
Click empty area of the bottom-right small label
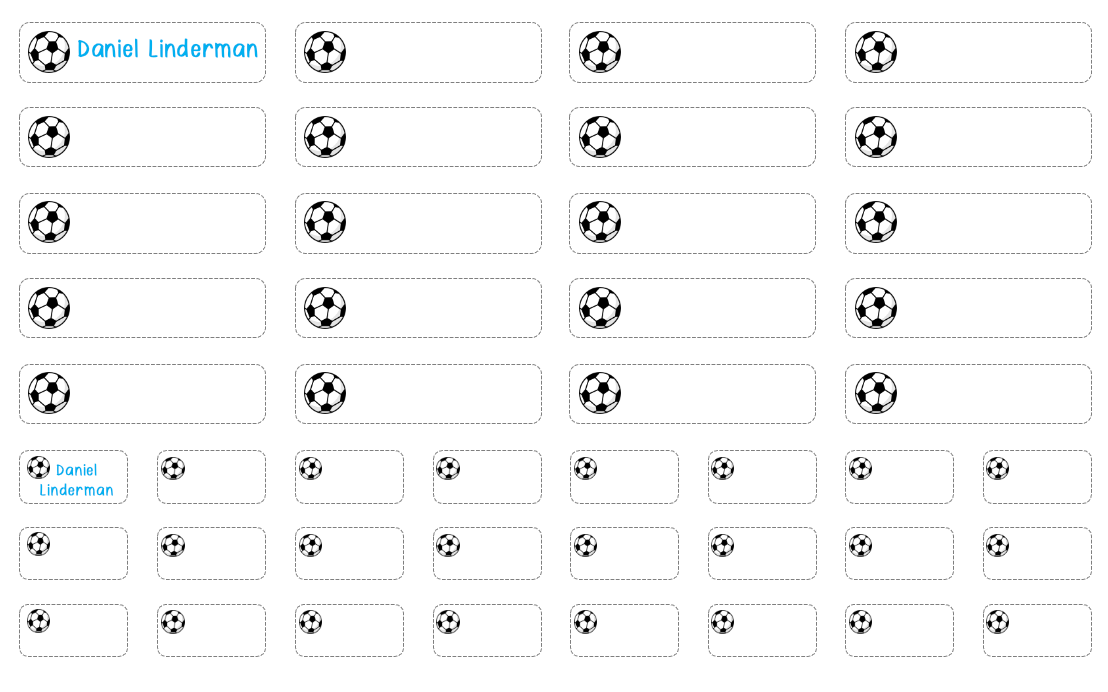click(x=1045, y=635)
